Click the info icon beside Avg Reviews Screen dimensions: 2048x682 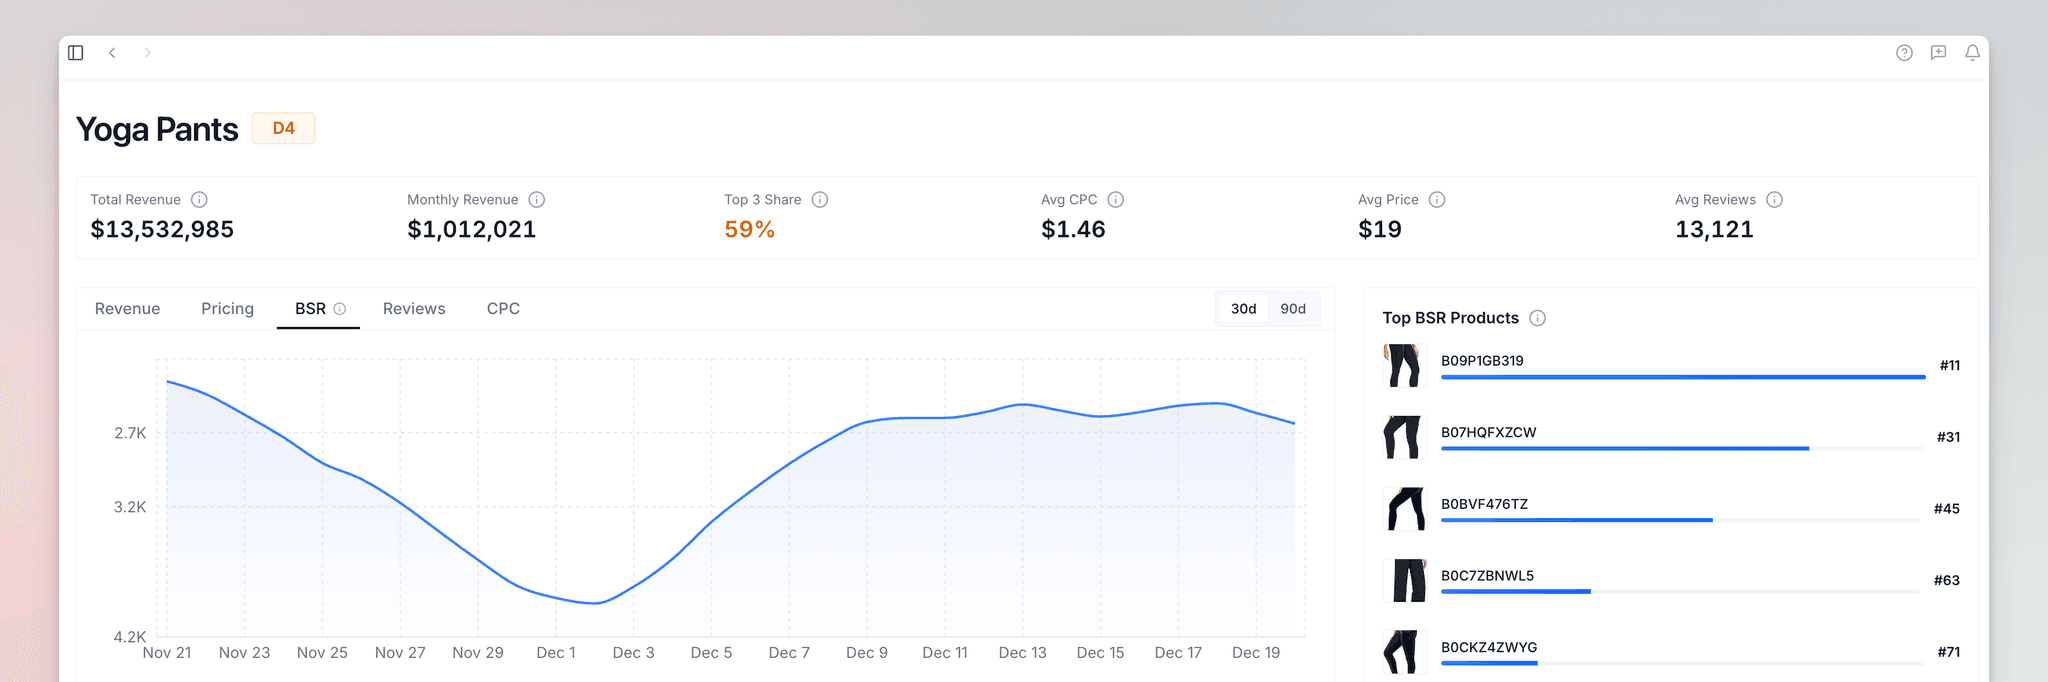pos(1774,200)
